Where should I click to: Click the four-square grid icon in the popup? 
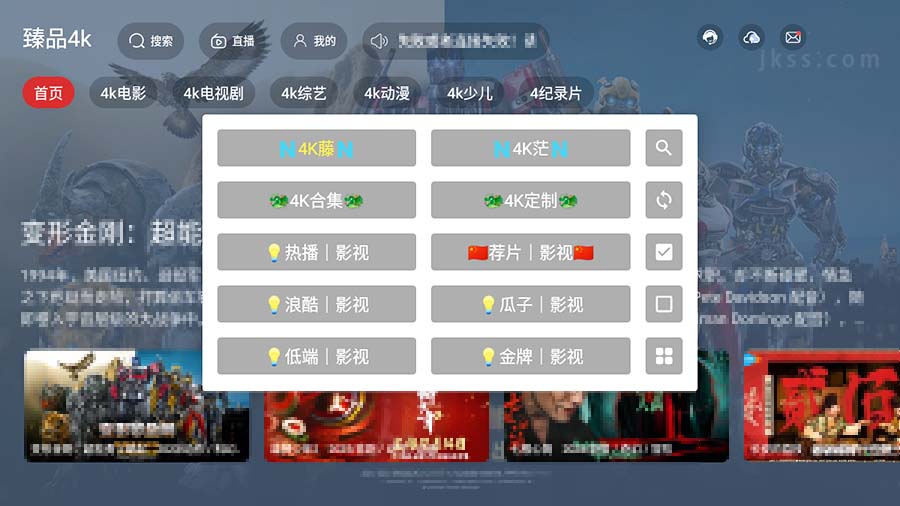coord(664,356)
